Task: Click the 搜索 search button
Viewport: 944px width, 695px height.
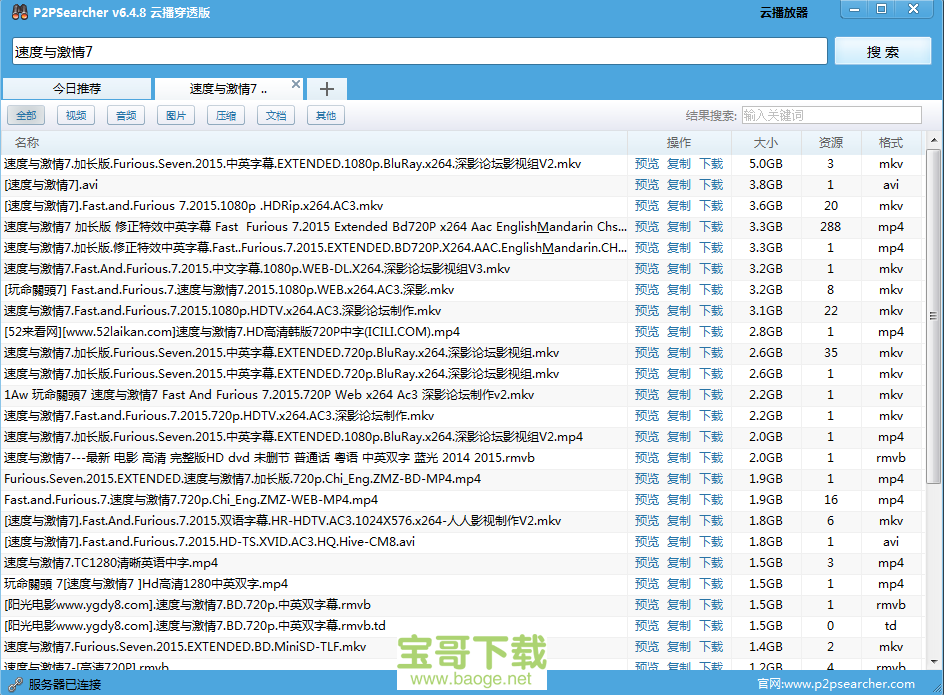Action: pos(883,50)
